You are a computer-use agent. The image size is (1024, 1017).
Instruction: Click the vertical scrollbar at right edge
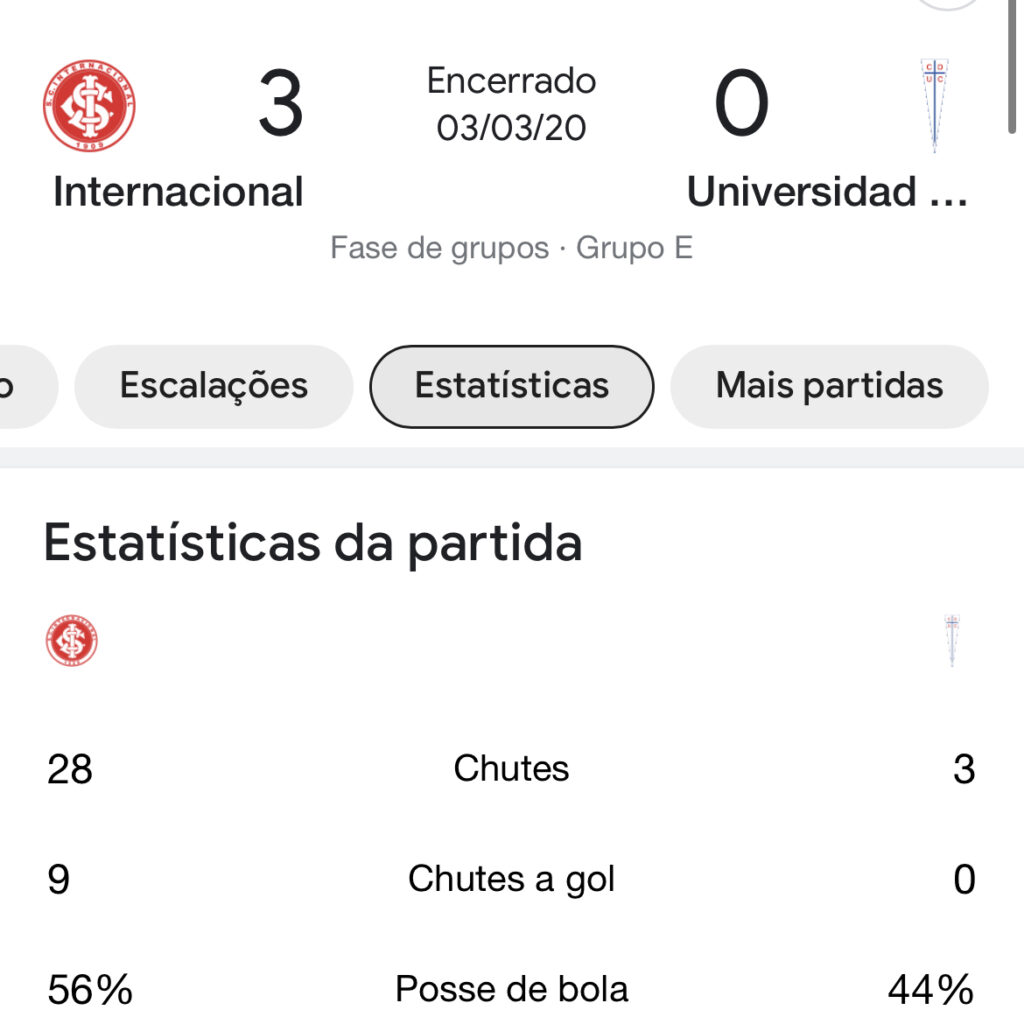click(x=1012, y=67)
